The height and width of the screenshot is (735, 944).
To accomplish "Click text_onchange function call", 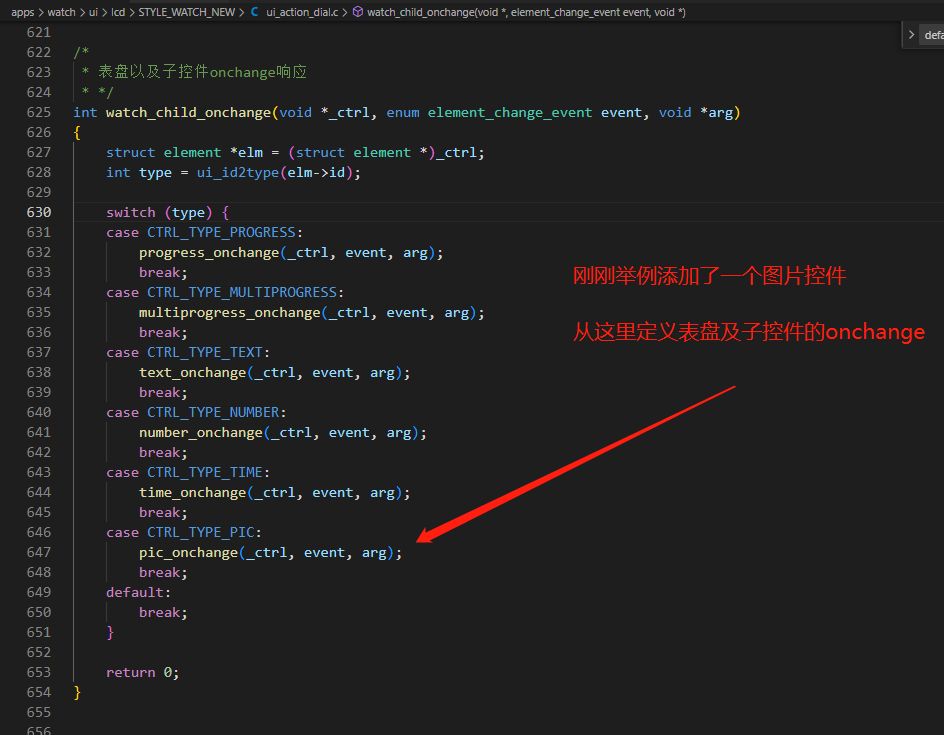I will (193, 373).
